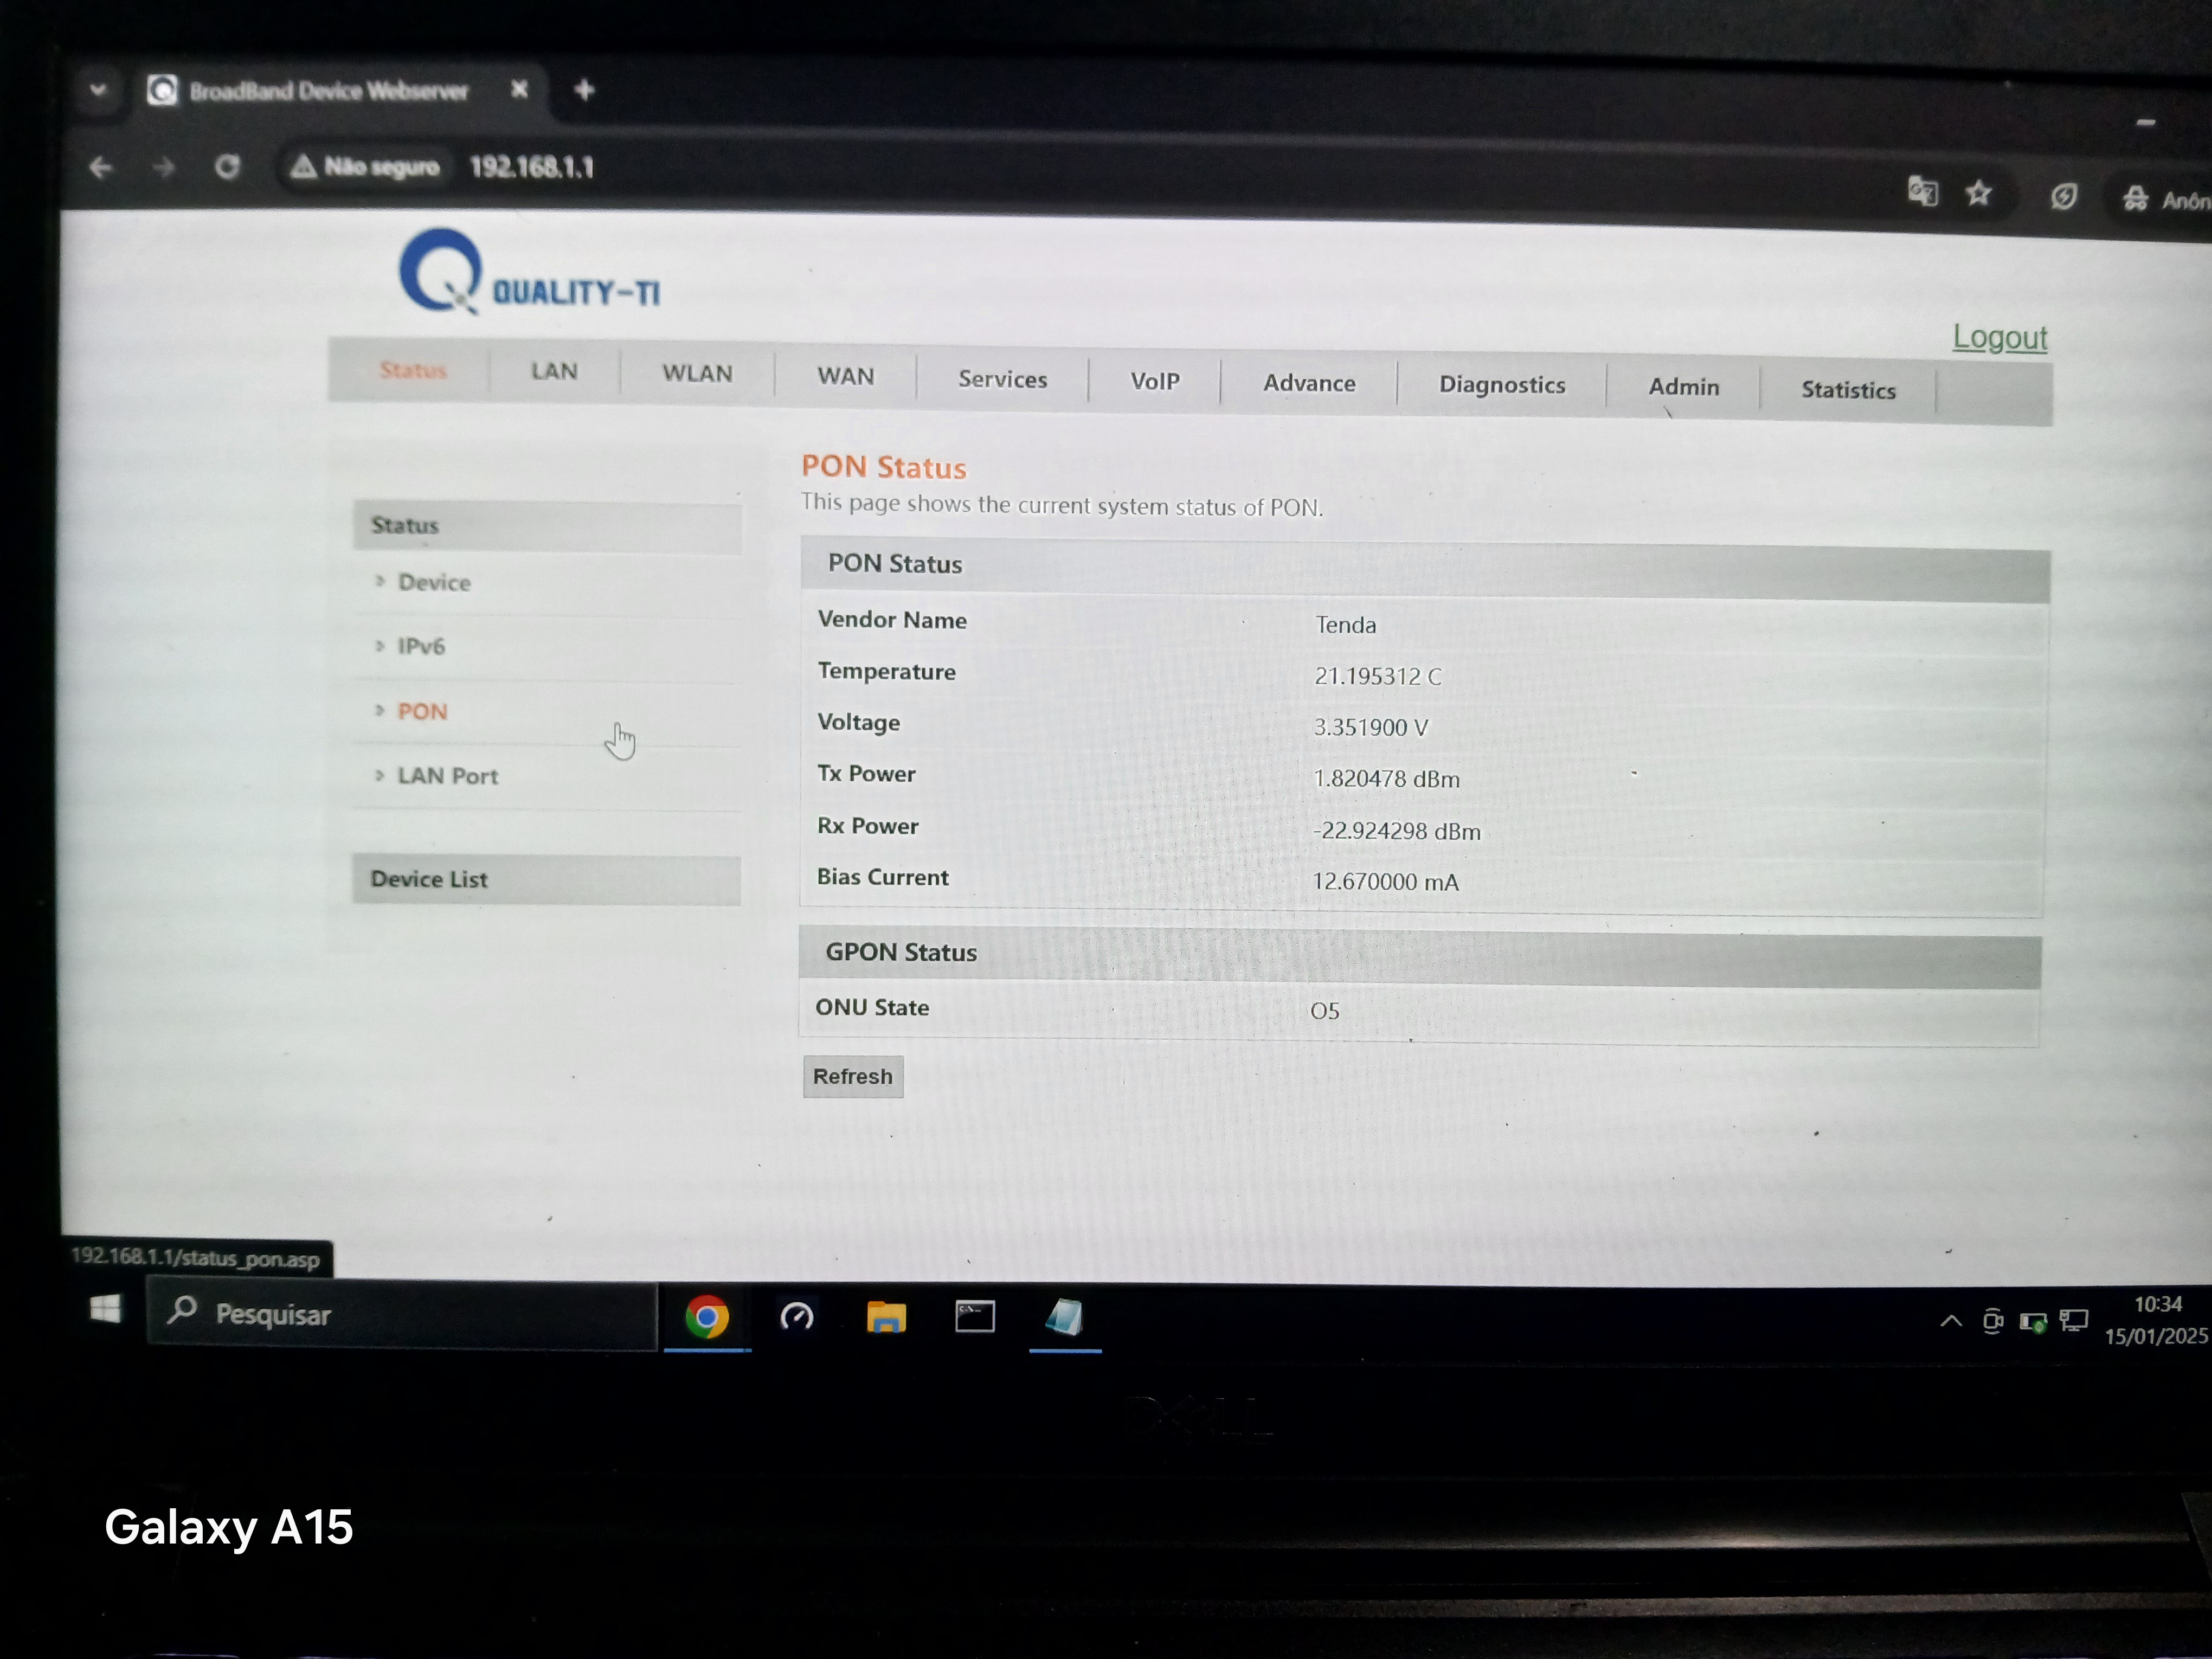Open File Explorer from taskbar
This screenshot has height=1659, width=2212.
[x=886, y=1317]
